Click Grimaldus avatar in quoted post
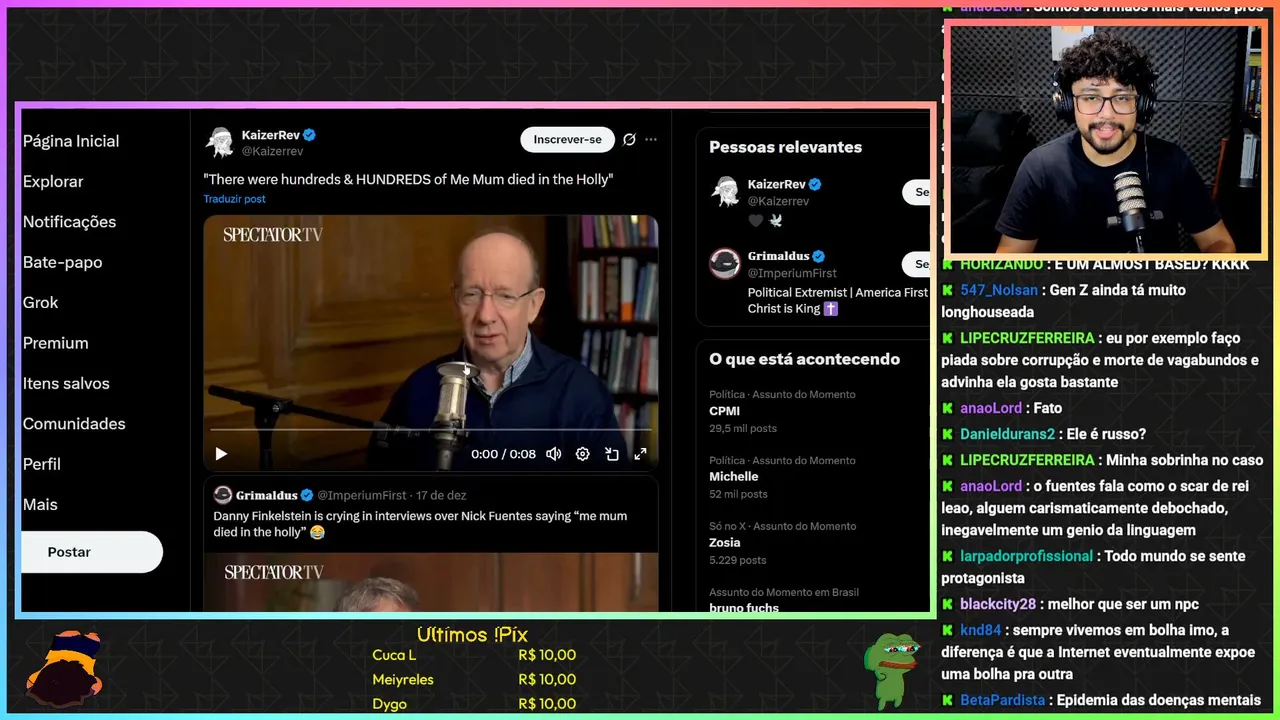 pos(223,495)
